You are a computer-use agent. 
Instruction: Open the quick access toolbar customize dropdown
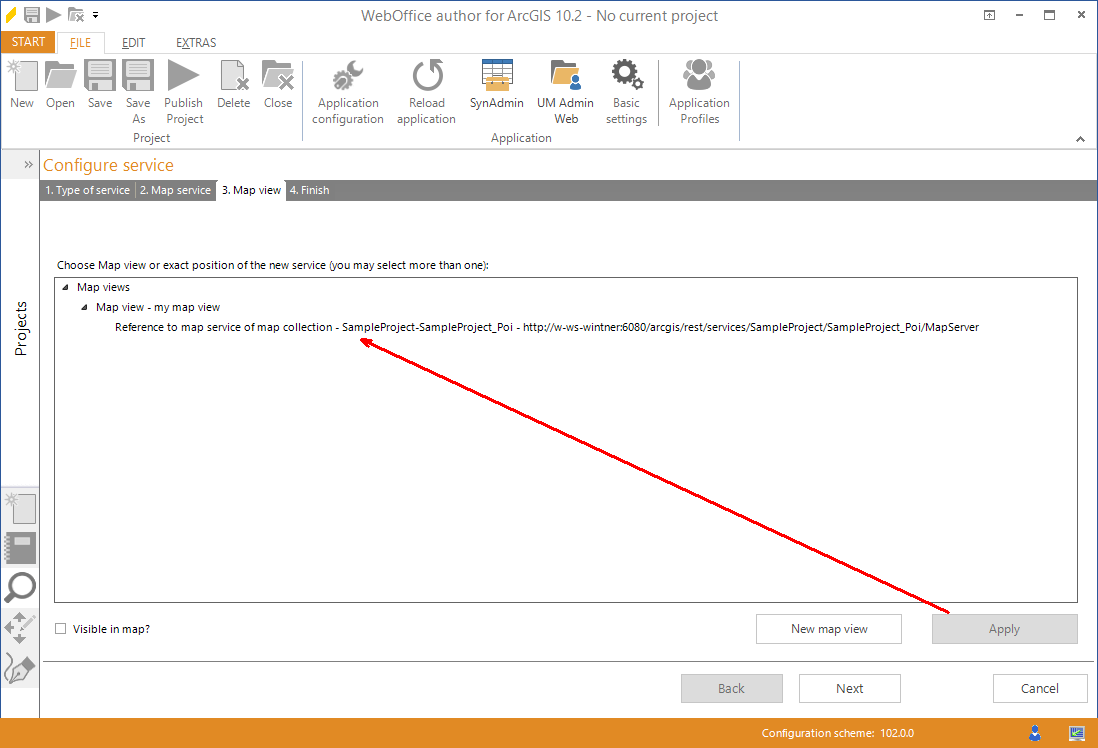point(95,16)
